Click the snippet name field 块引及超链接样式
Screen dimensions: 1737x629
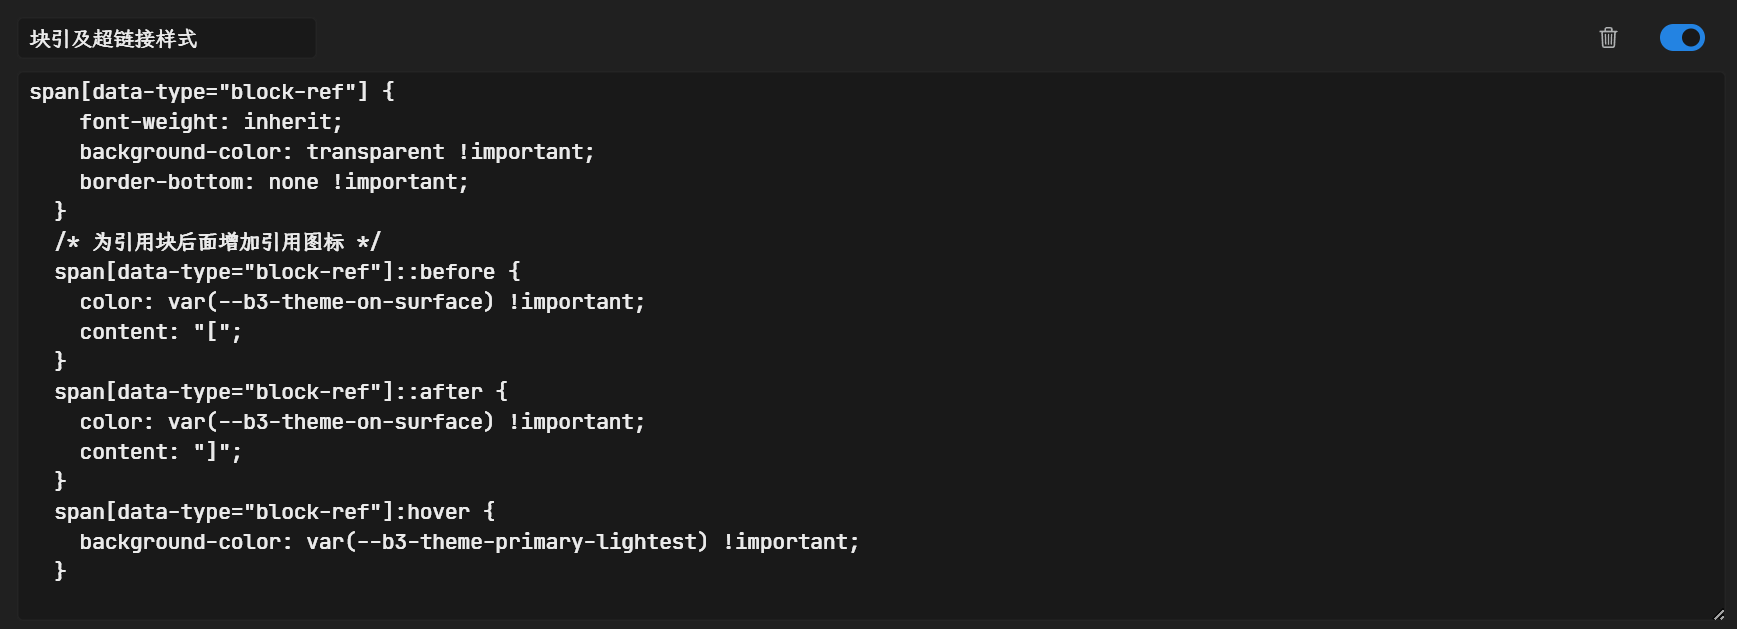coord(166,39)
